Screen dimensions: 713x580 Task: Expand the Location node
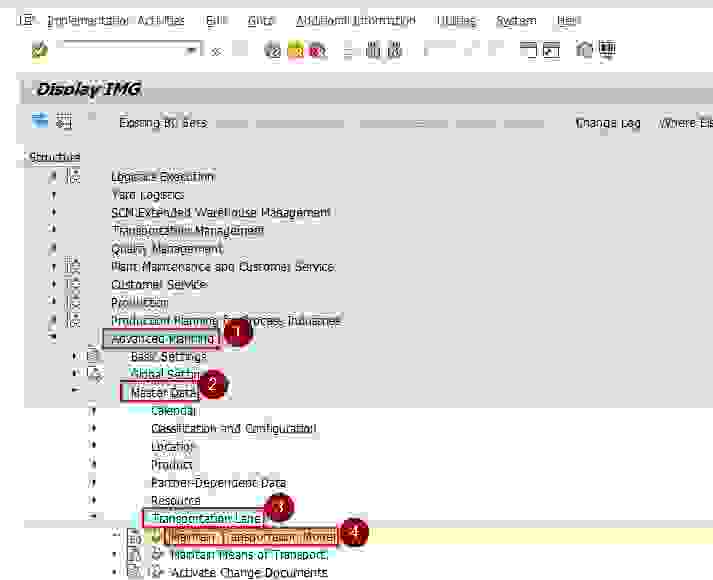(x=93, y=445)
